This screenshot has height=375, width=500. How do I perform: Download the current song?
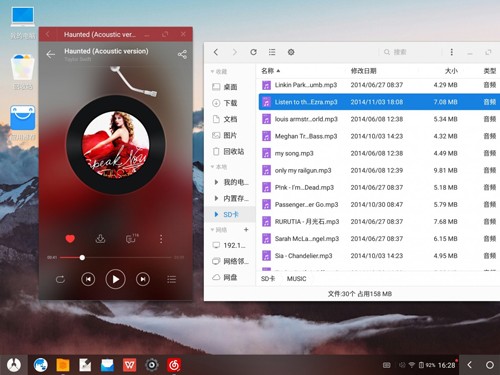click(x=100, y=239)
